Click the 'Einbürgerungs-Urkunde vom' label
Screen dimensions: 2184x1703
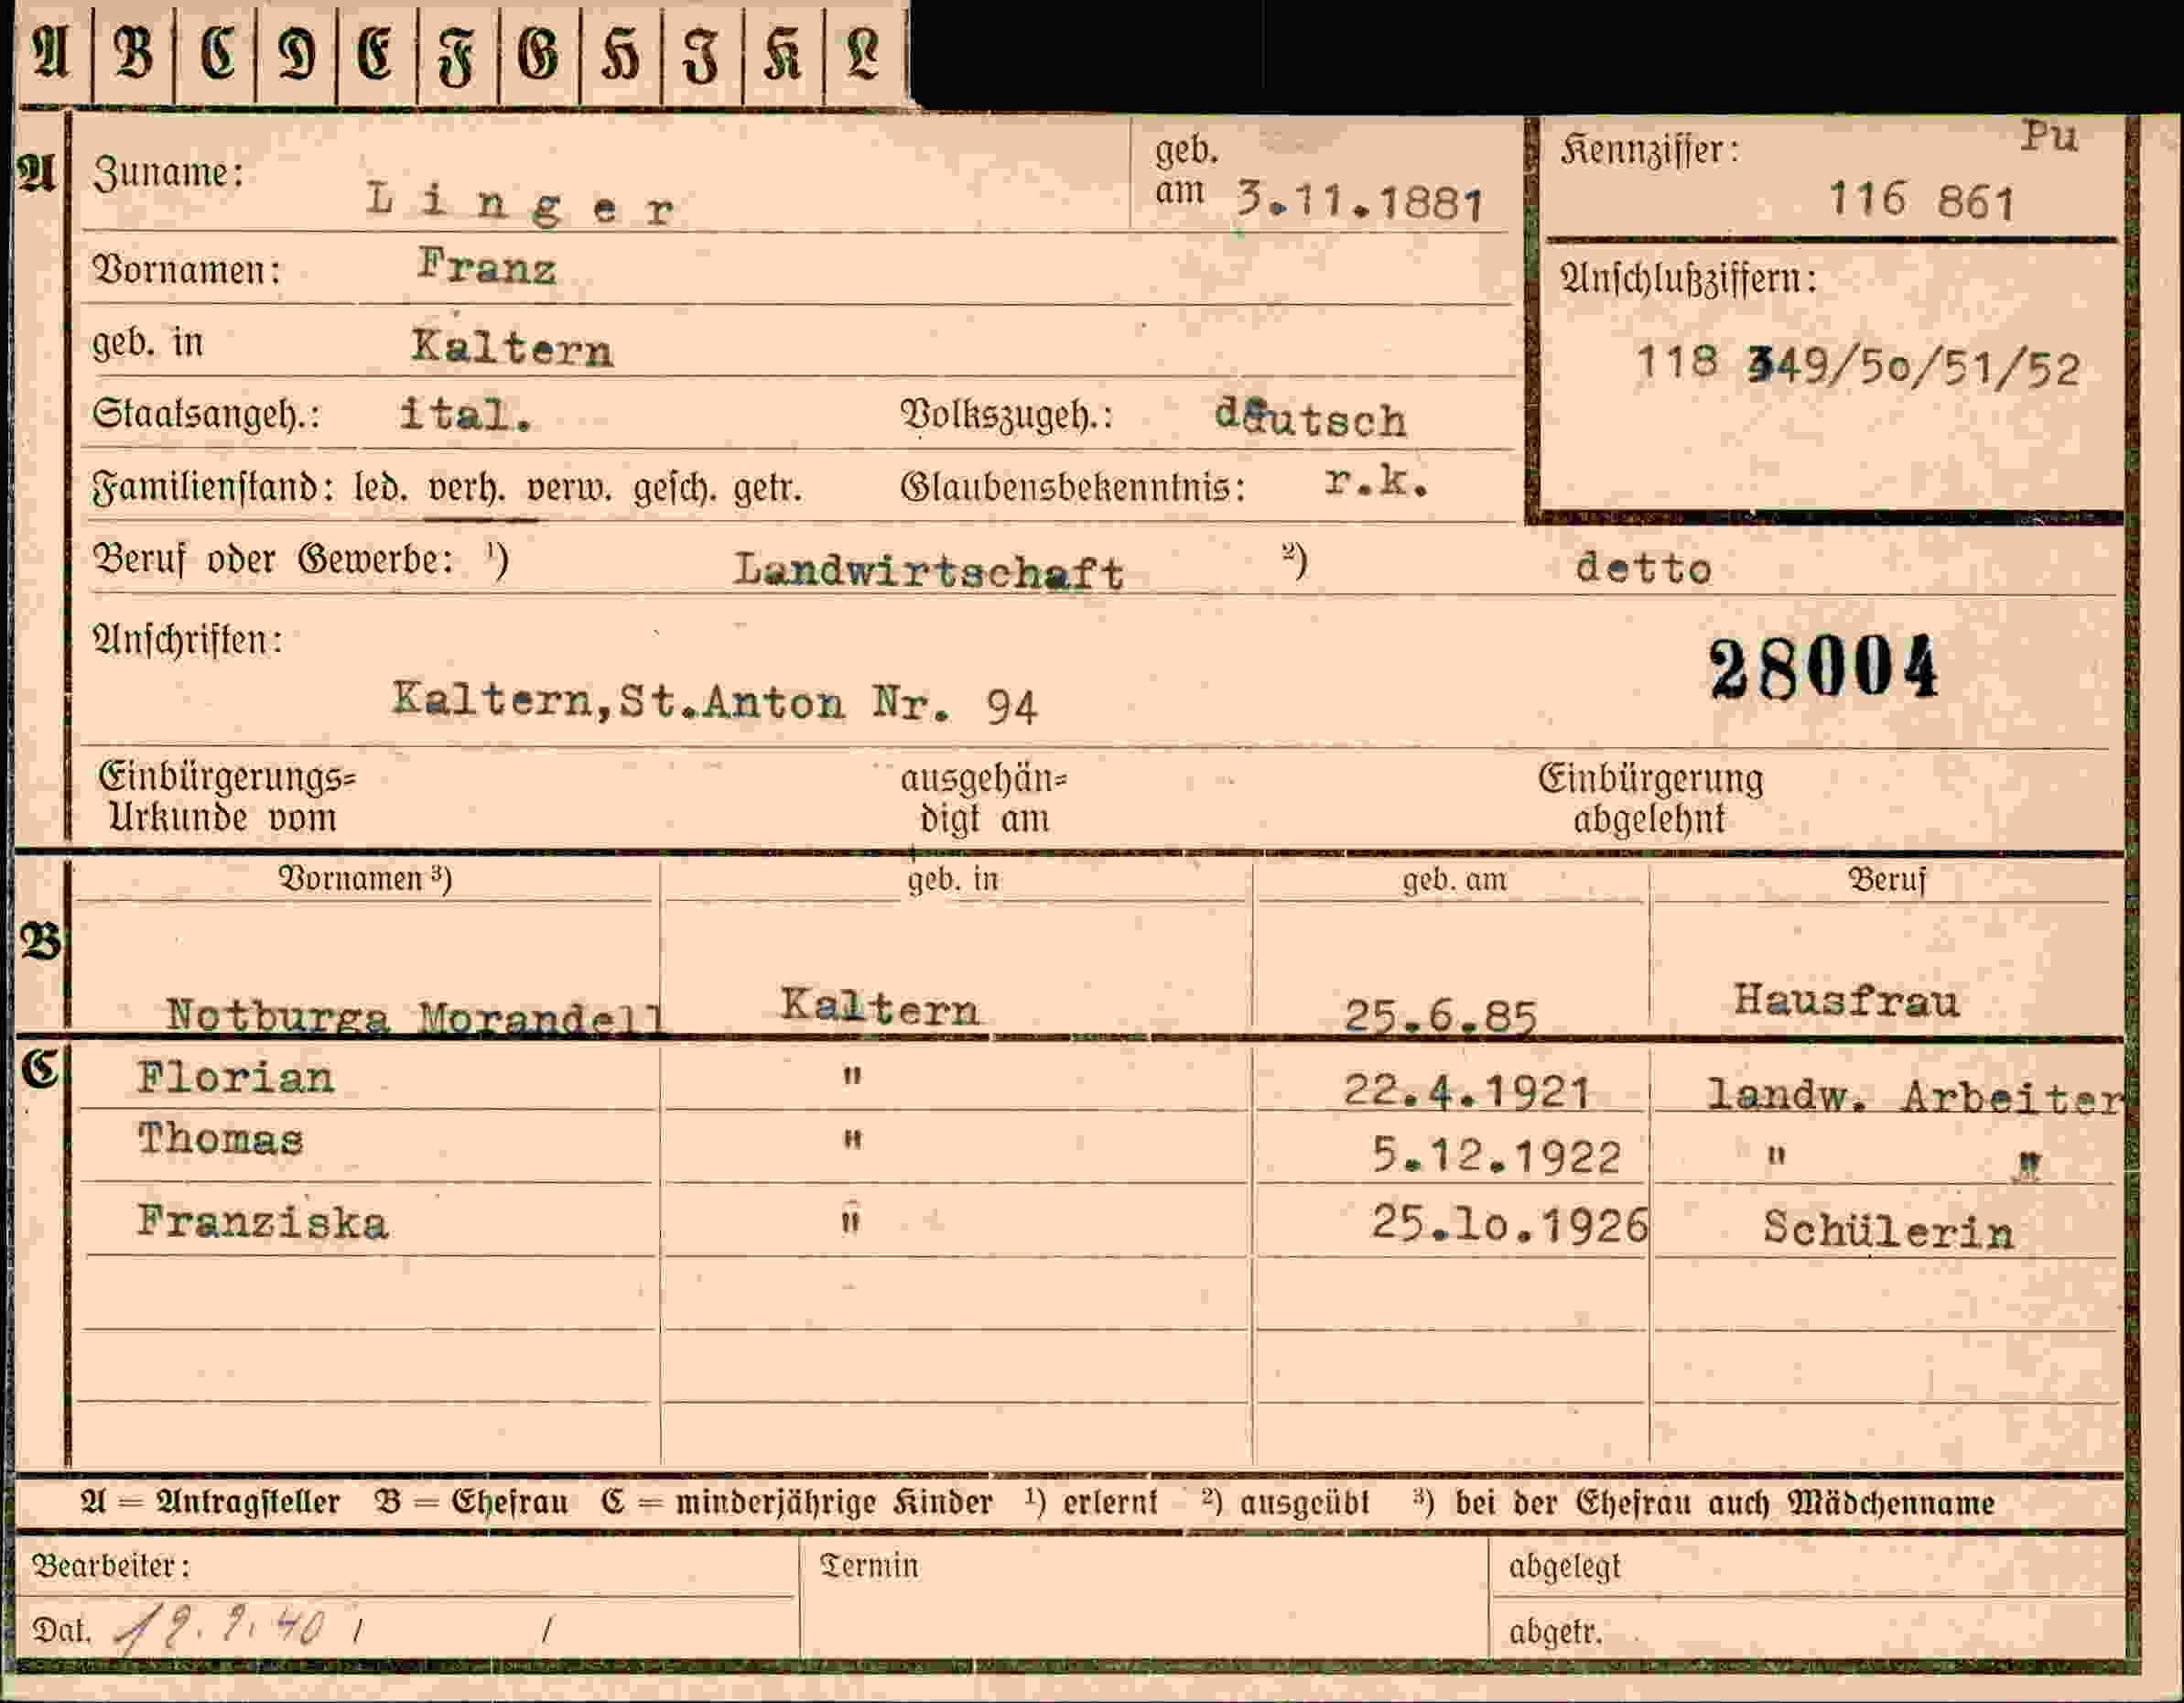(x=226, y=797)
